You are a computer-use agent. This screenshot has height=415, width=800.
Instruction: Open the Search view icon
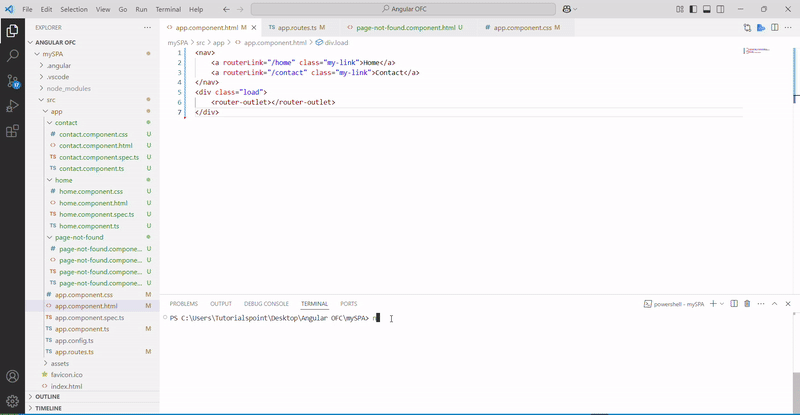[x=12, y=55]
